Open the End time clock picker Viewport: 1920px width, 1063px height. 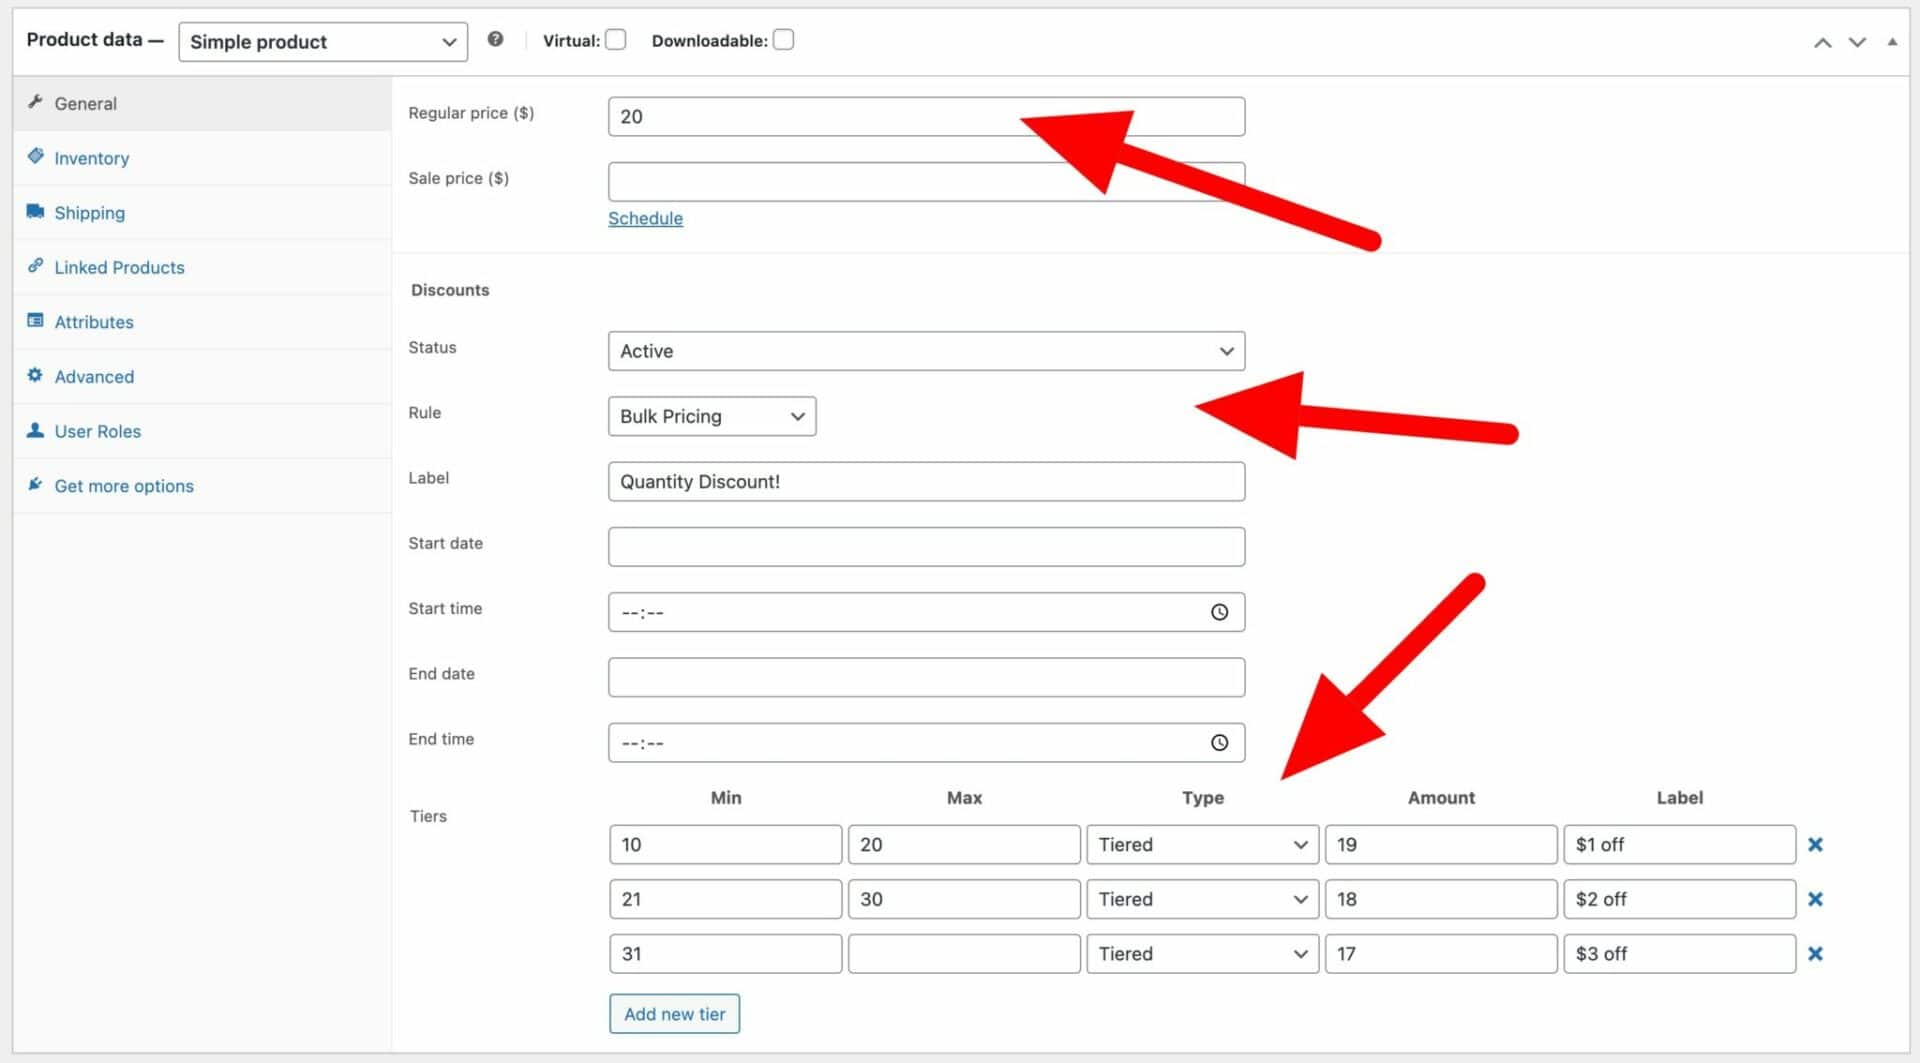coord(1219,743)
